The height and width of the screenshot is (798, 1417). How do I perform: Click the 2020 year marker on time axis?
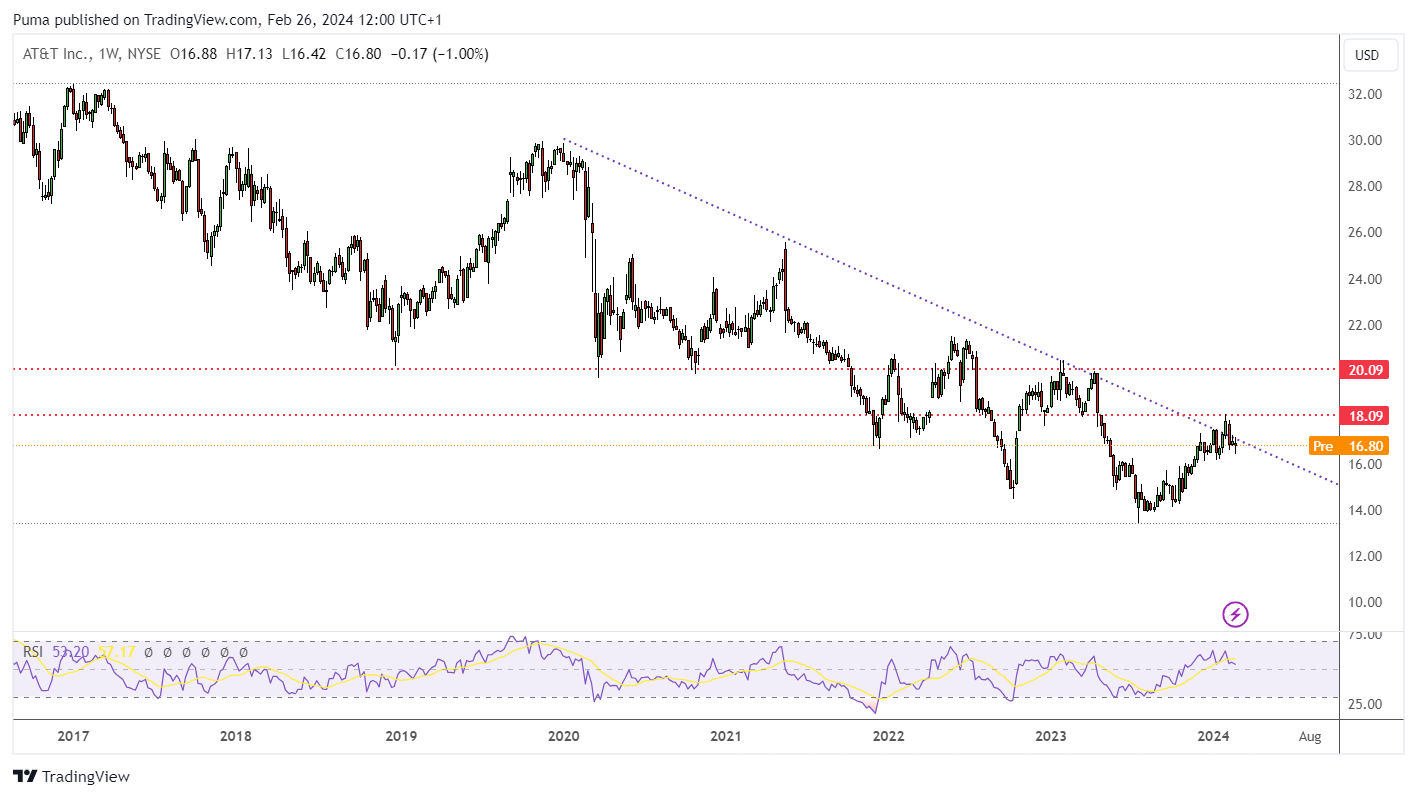(x=563, y=736)
